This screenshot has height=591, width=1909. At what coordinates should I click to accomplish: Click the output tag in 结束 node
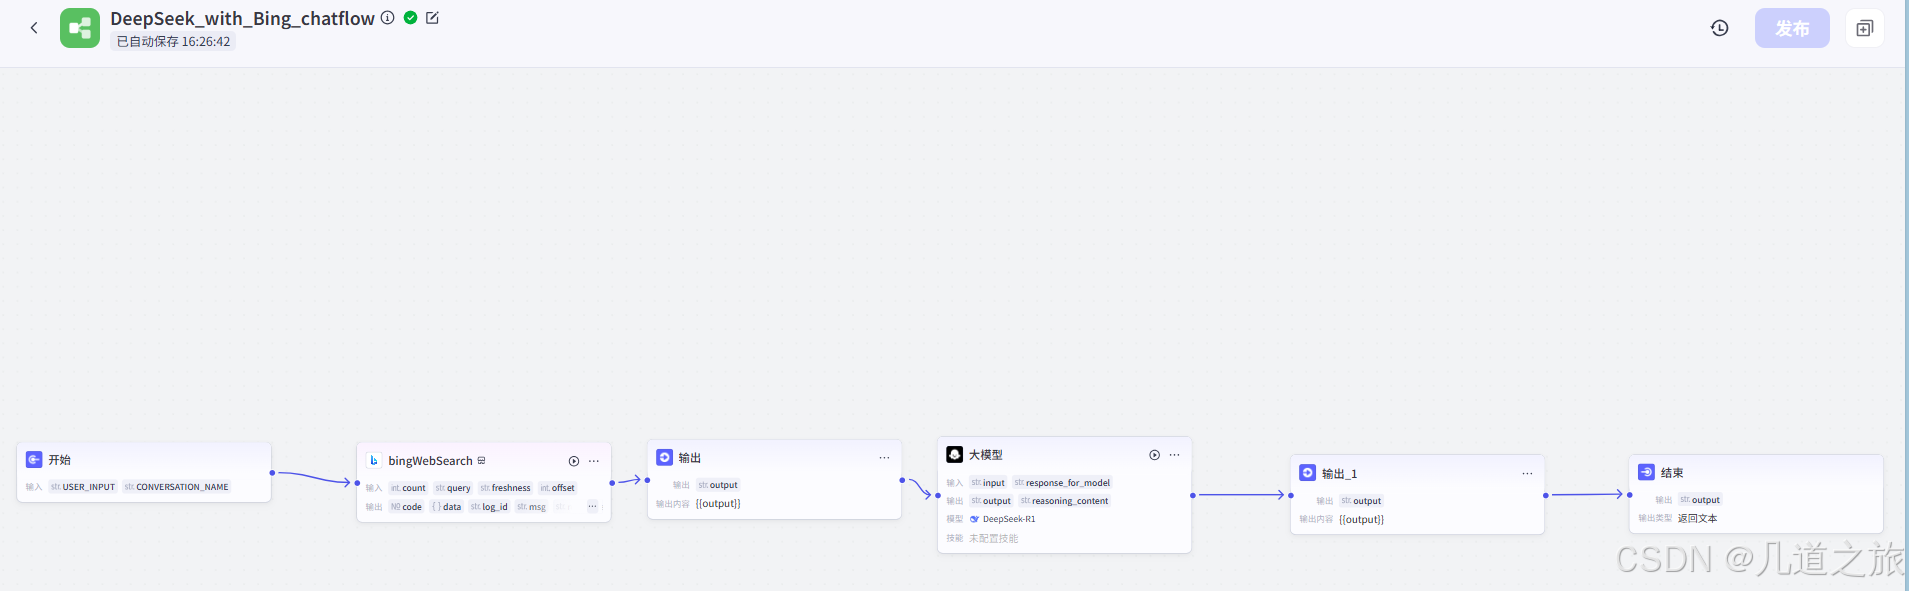(x=1700, y=500)
